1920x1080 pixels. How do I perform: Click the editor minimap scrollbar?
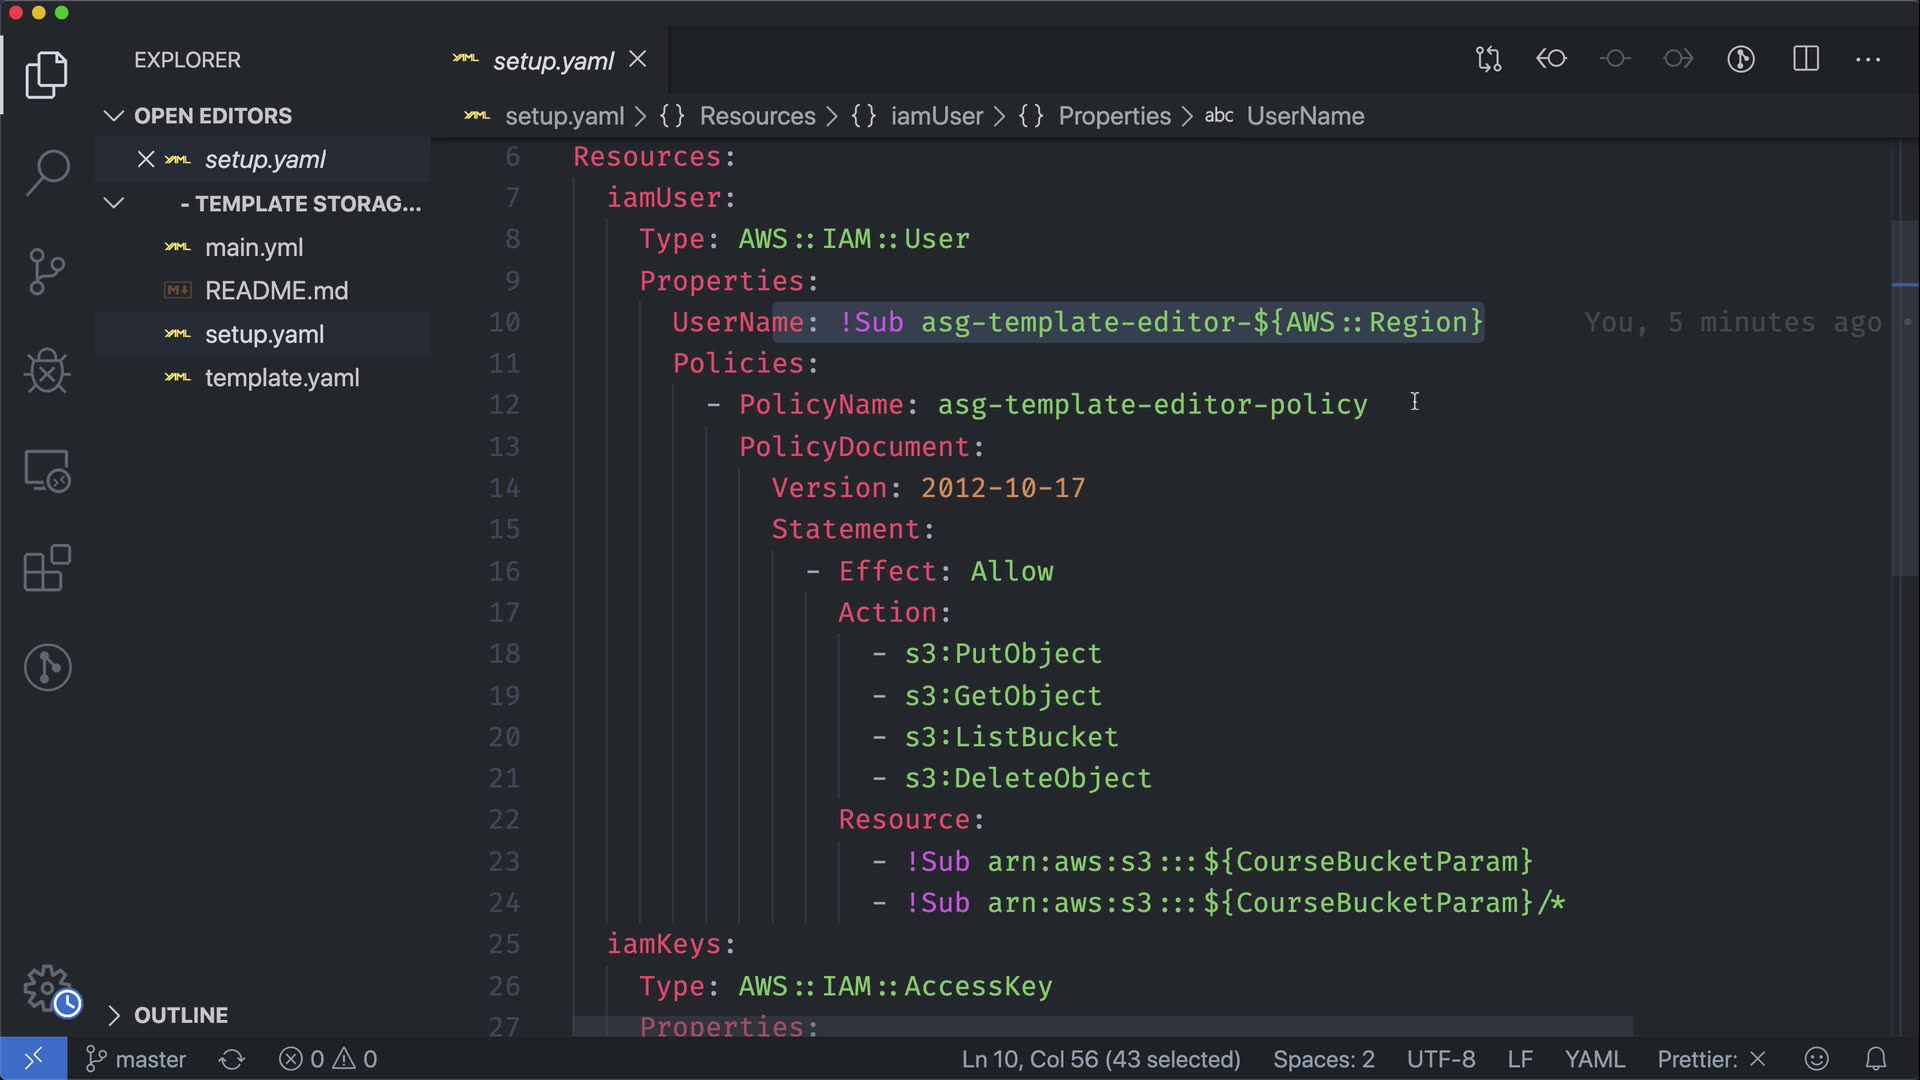pos(1904,400)
